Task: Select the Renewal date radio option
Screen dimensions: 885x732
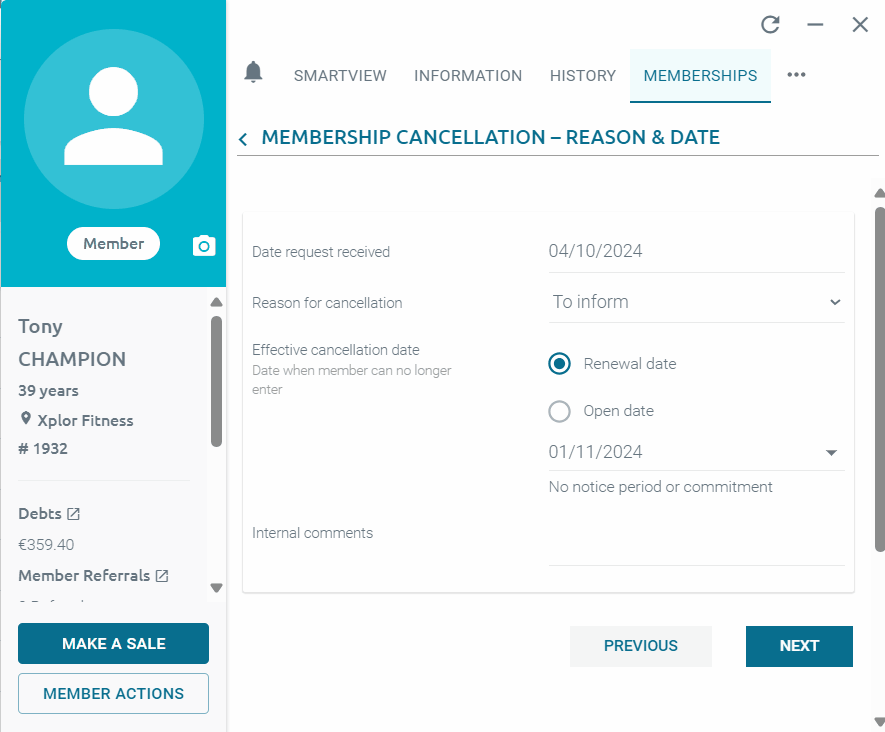Action: (x=560, y=364)
